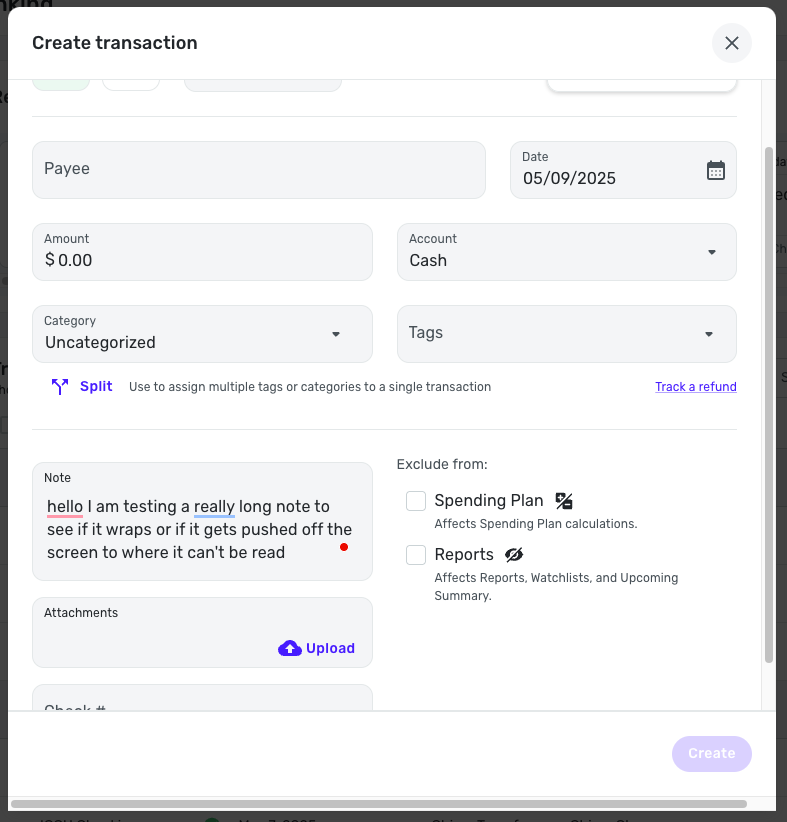Focus the Payee input field

click(258, 170)
